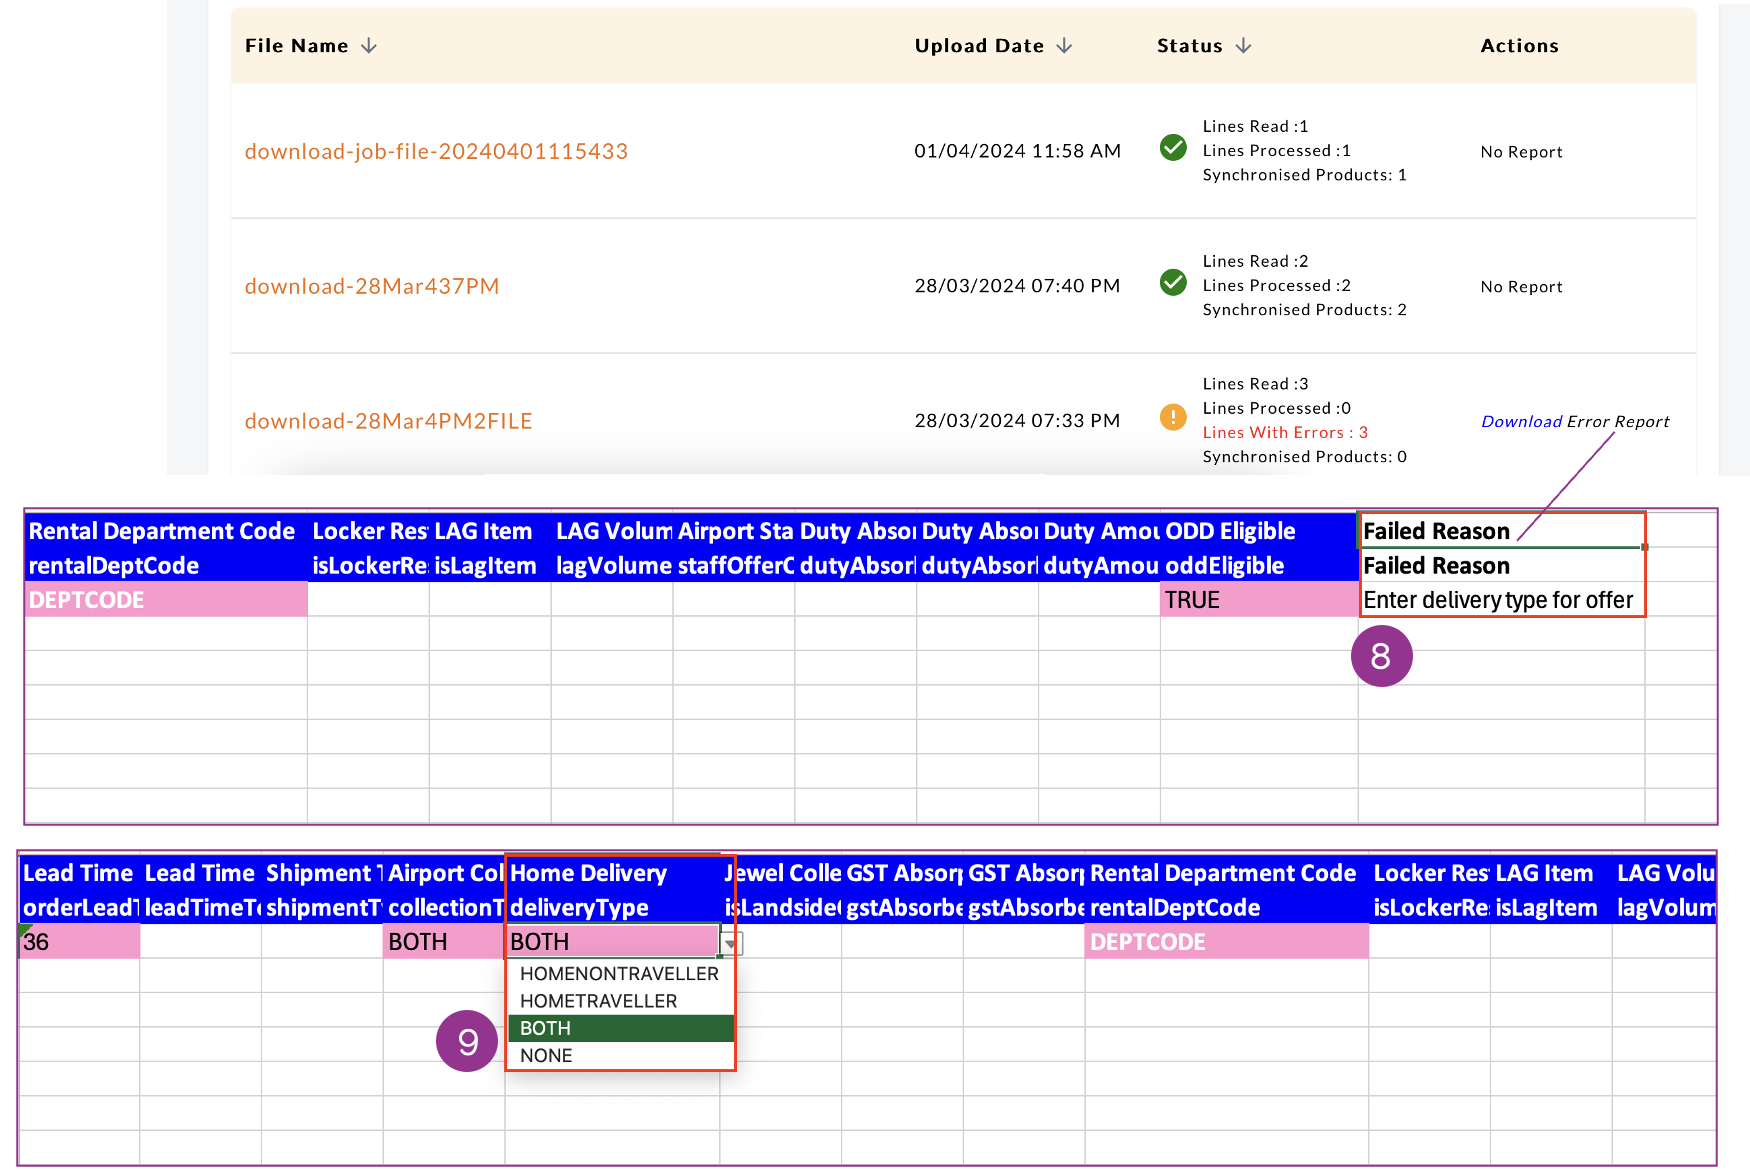The height and width of the screenshot is (1170, 1750).
Task: Open the download-28Mar4PM2FILE file link
Action: click(x=388, y=421)
